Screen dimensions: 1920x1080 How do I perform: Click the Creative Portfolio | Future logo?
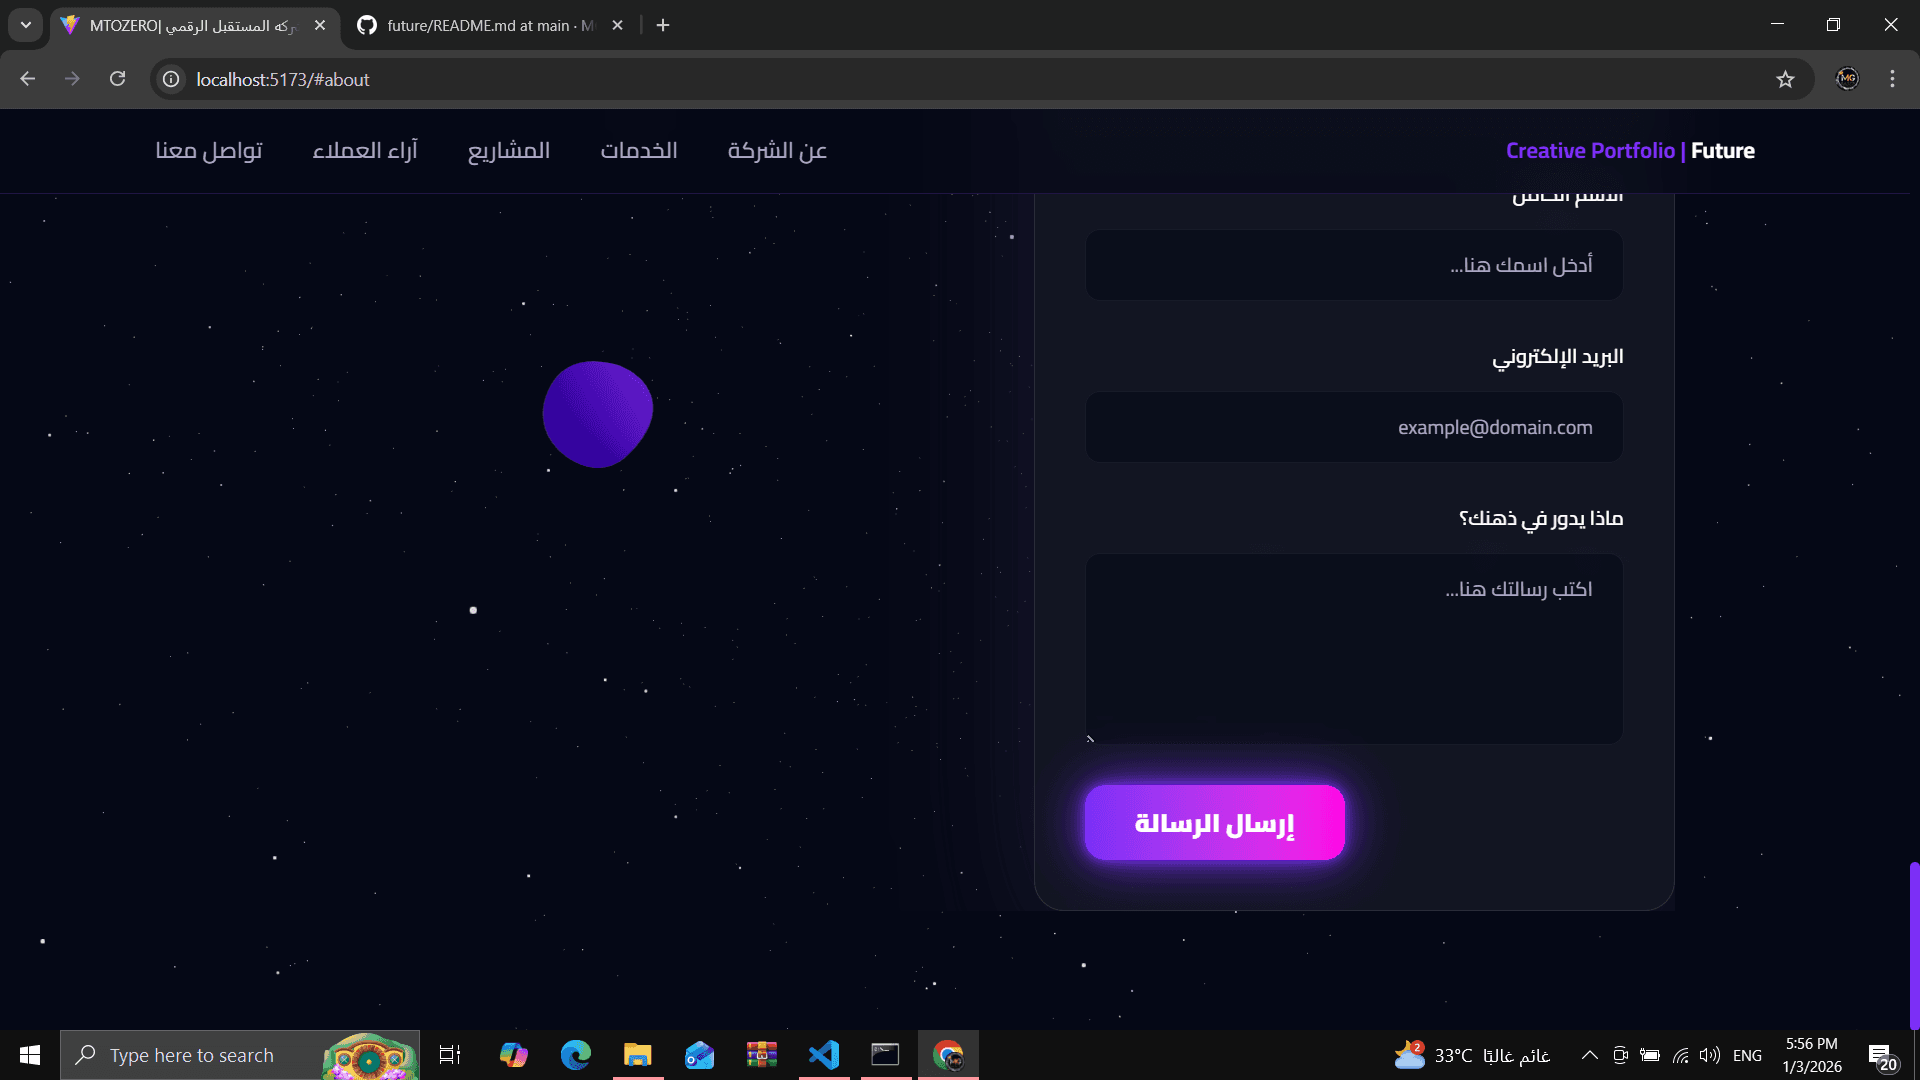[1630, 150]
